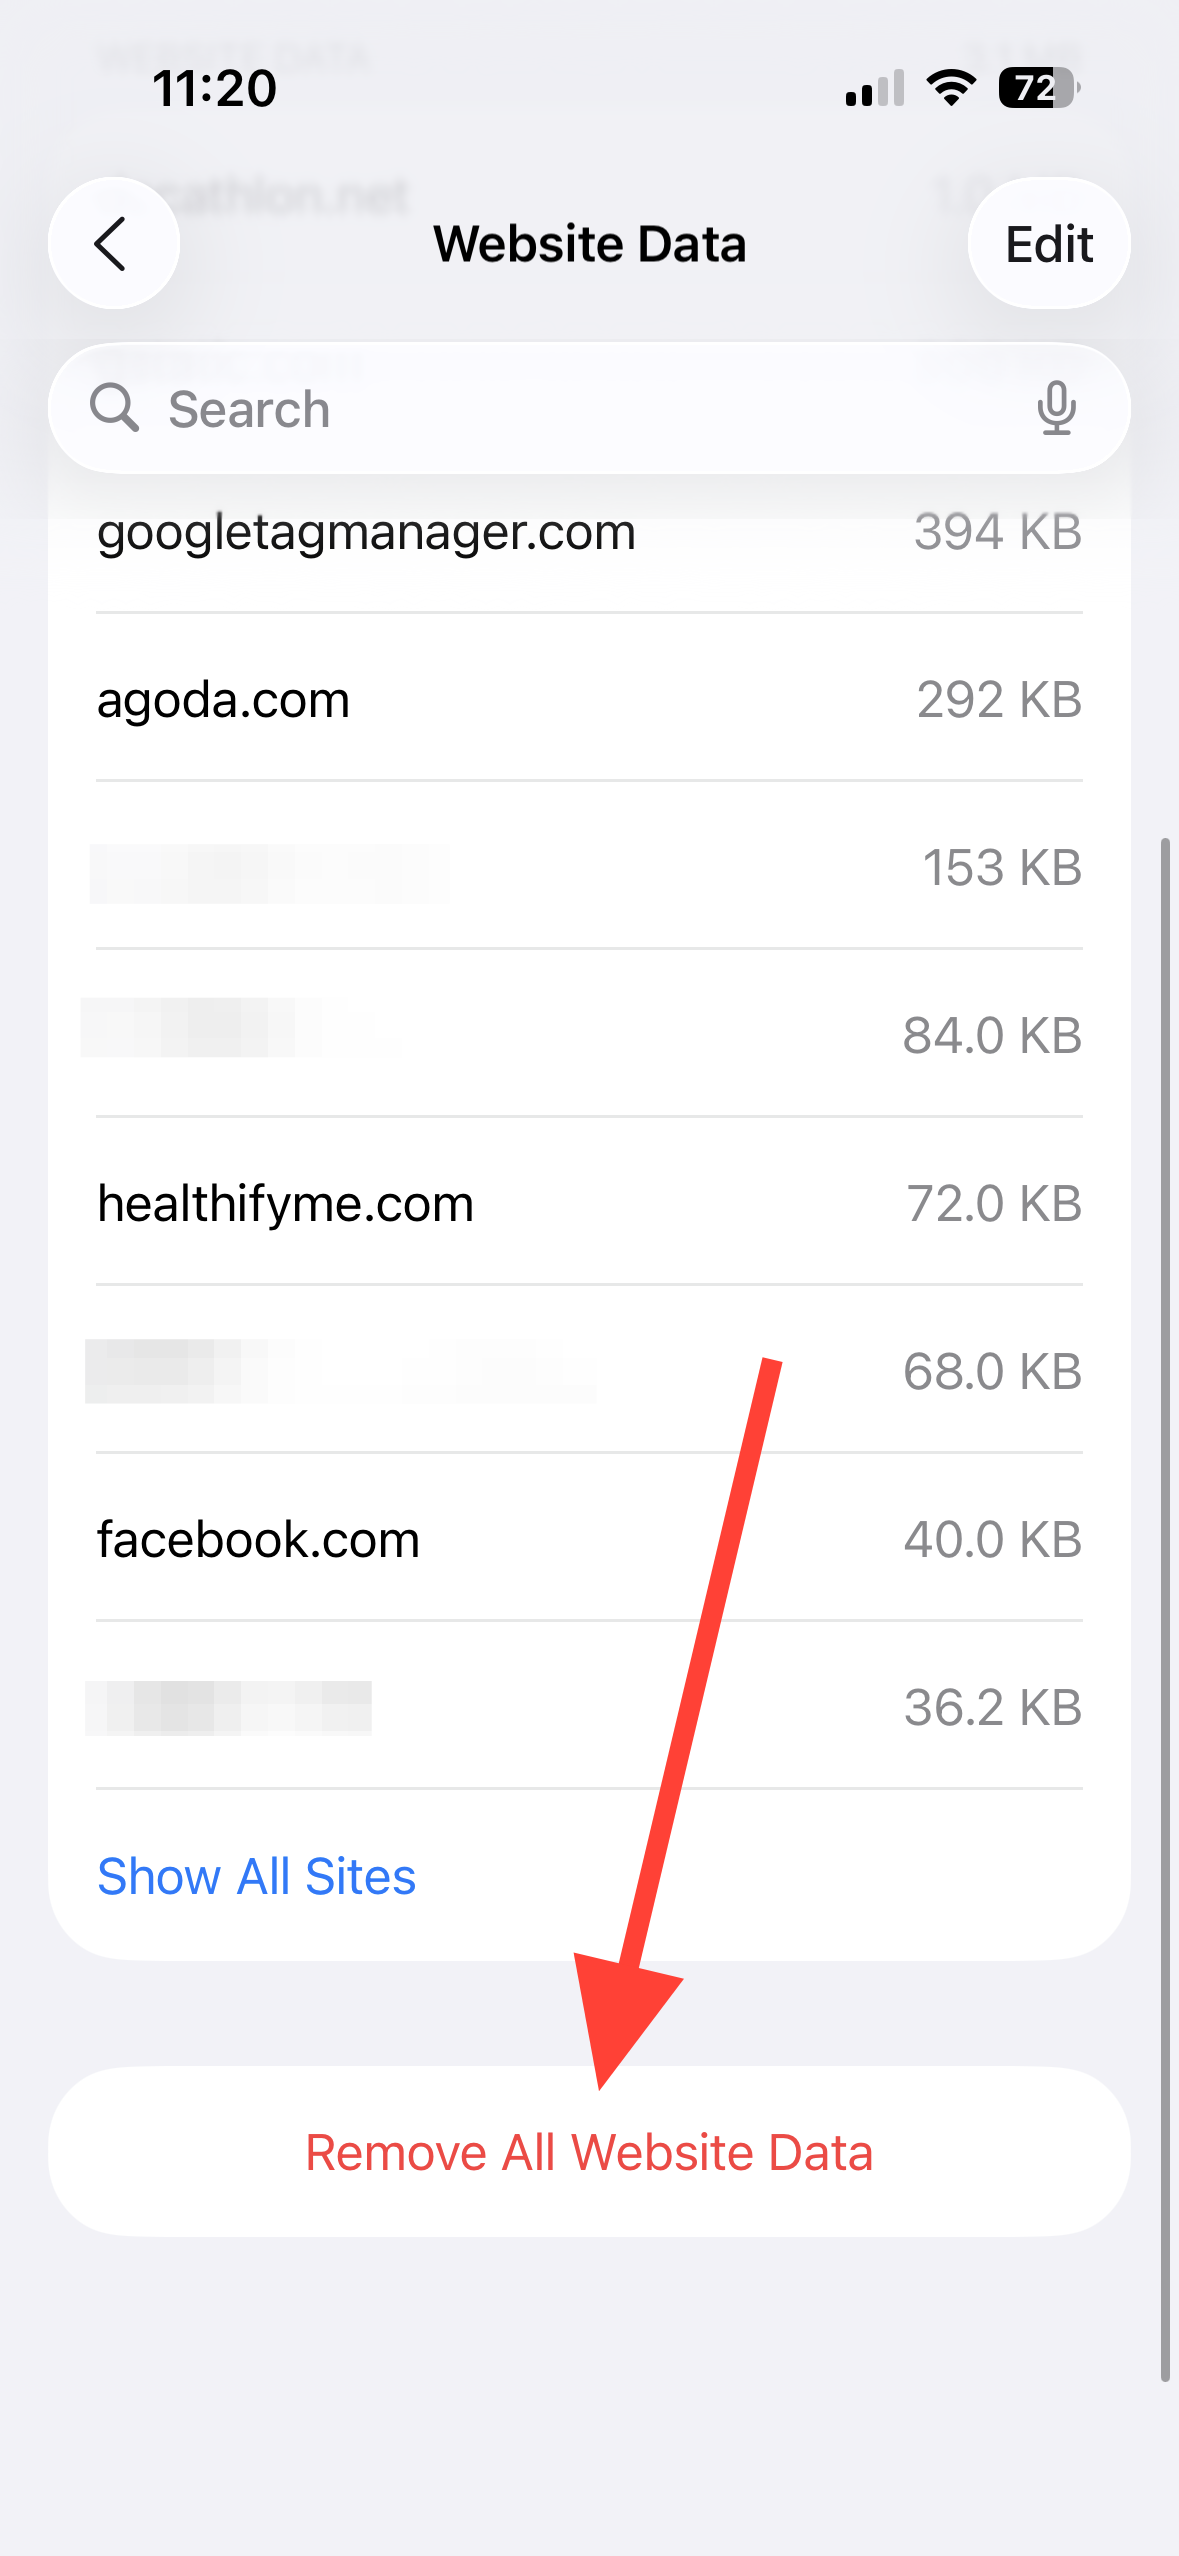1179x2556 pixels.
Task: Select the blurred 84.0 KB entry
Action: coord(589,1034)
